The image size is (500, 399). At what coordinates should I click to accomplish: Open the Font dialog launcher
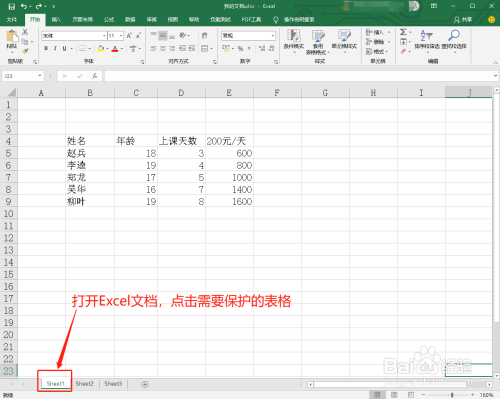click(x=142, y=62)
